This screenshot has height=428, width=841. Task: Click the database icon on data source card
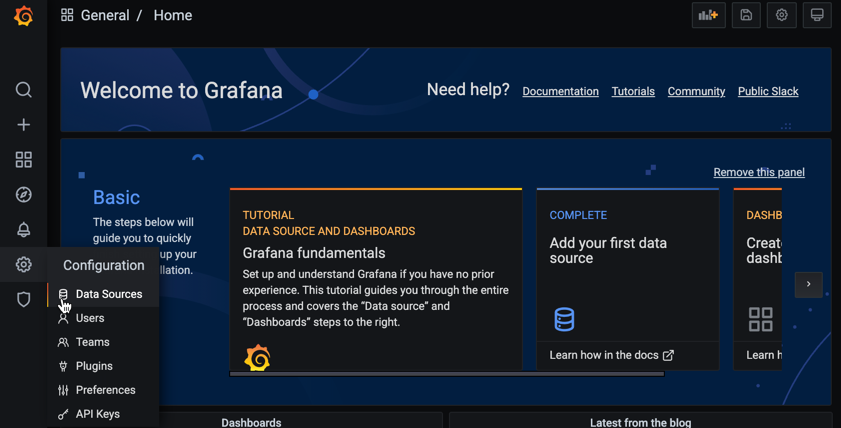pos(564,319)
